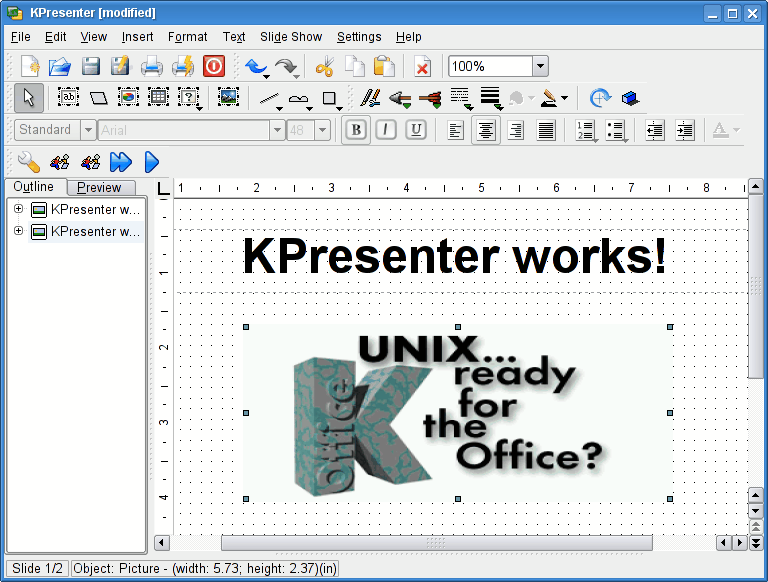Toggle underline formatting button

416,130
